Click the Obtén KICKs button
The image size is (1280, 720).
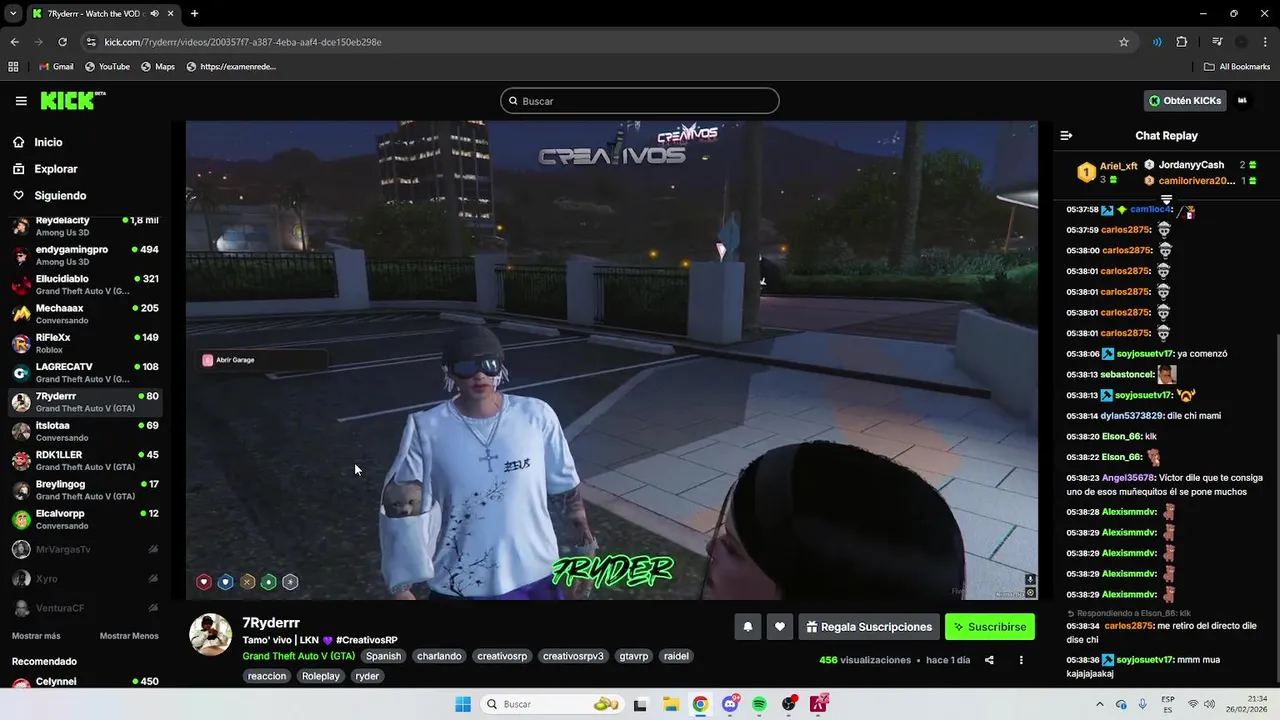coord(1185,101)
